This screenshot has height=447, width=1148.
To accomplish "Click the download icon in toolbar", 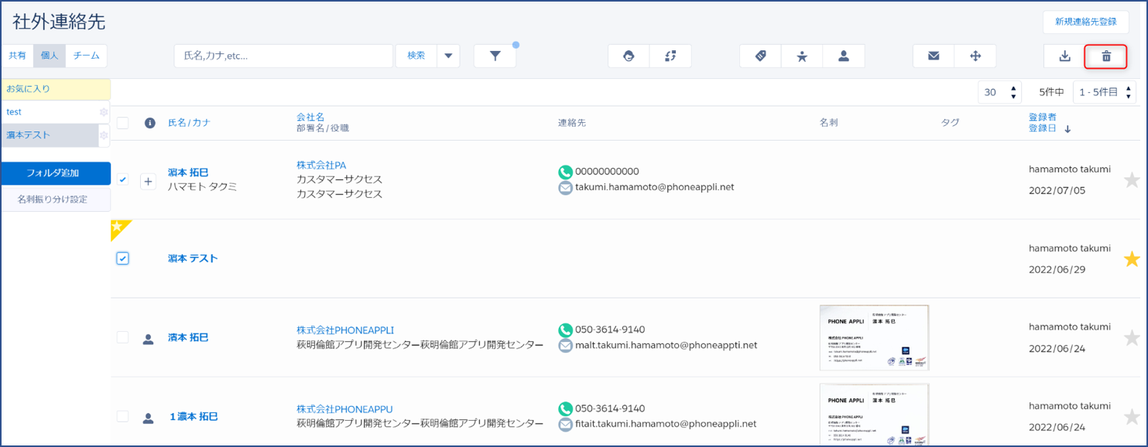I will point(1065,56).
